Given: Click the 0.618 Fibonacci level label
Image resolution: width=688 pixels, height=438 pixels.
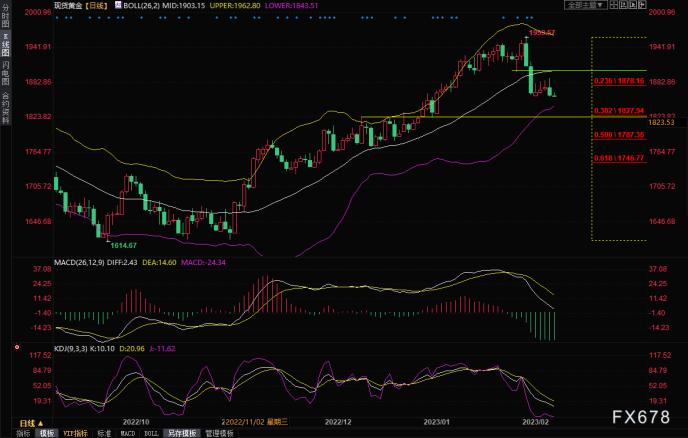Looking at the screenshot, I should [619, 158].
